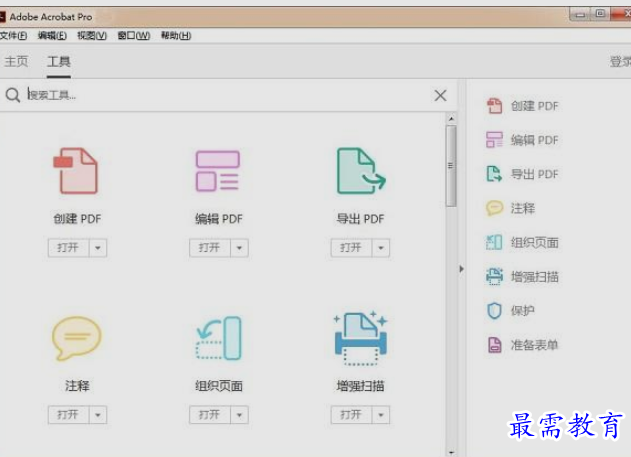Select 保护 text in right pane

coord(523,311)
